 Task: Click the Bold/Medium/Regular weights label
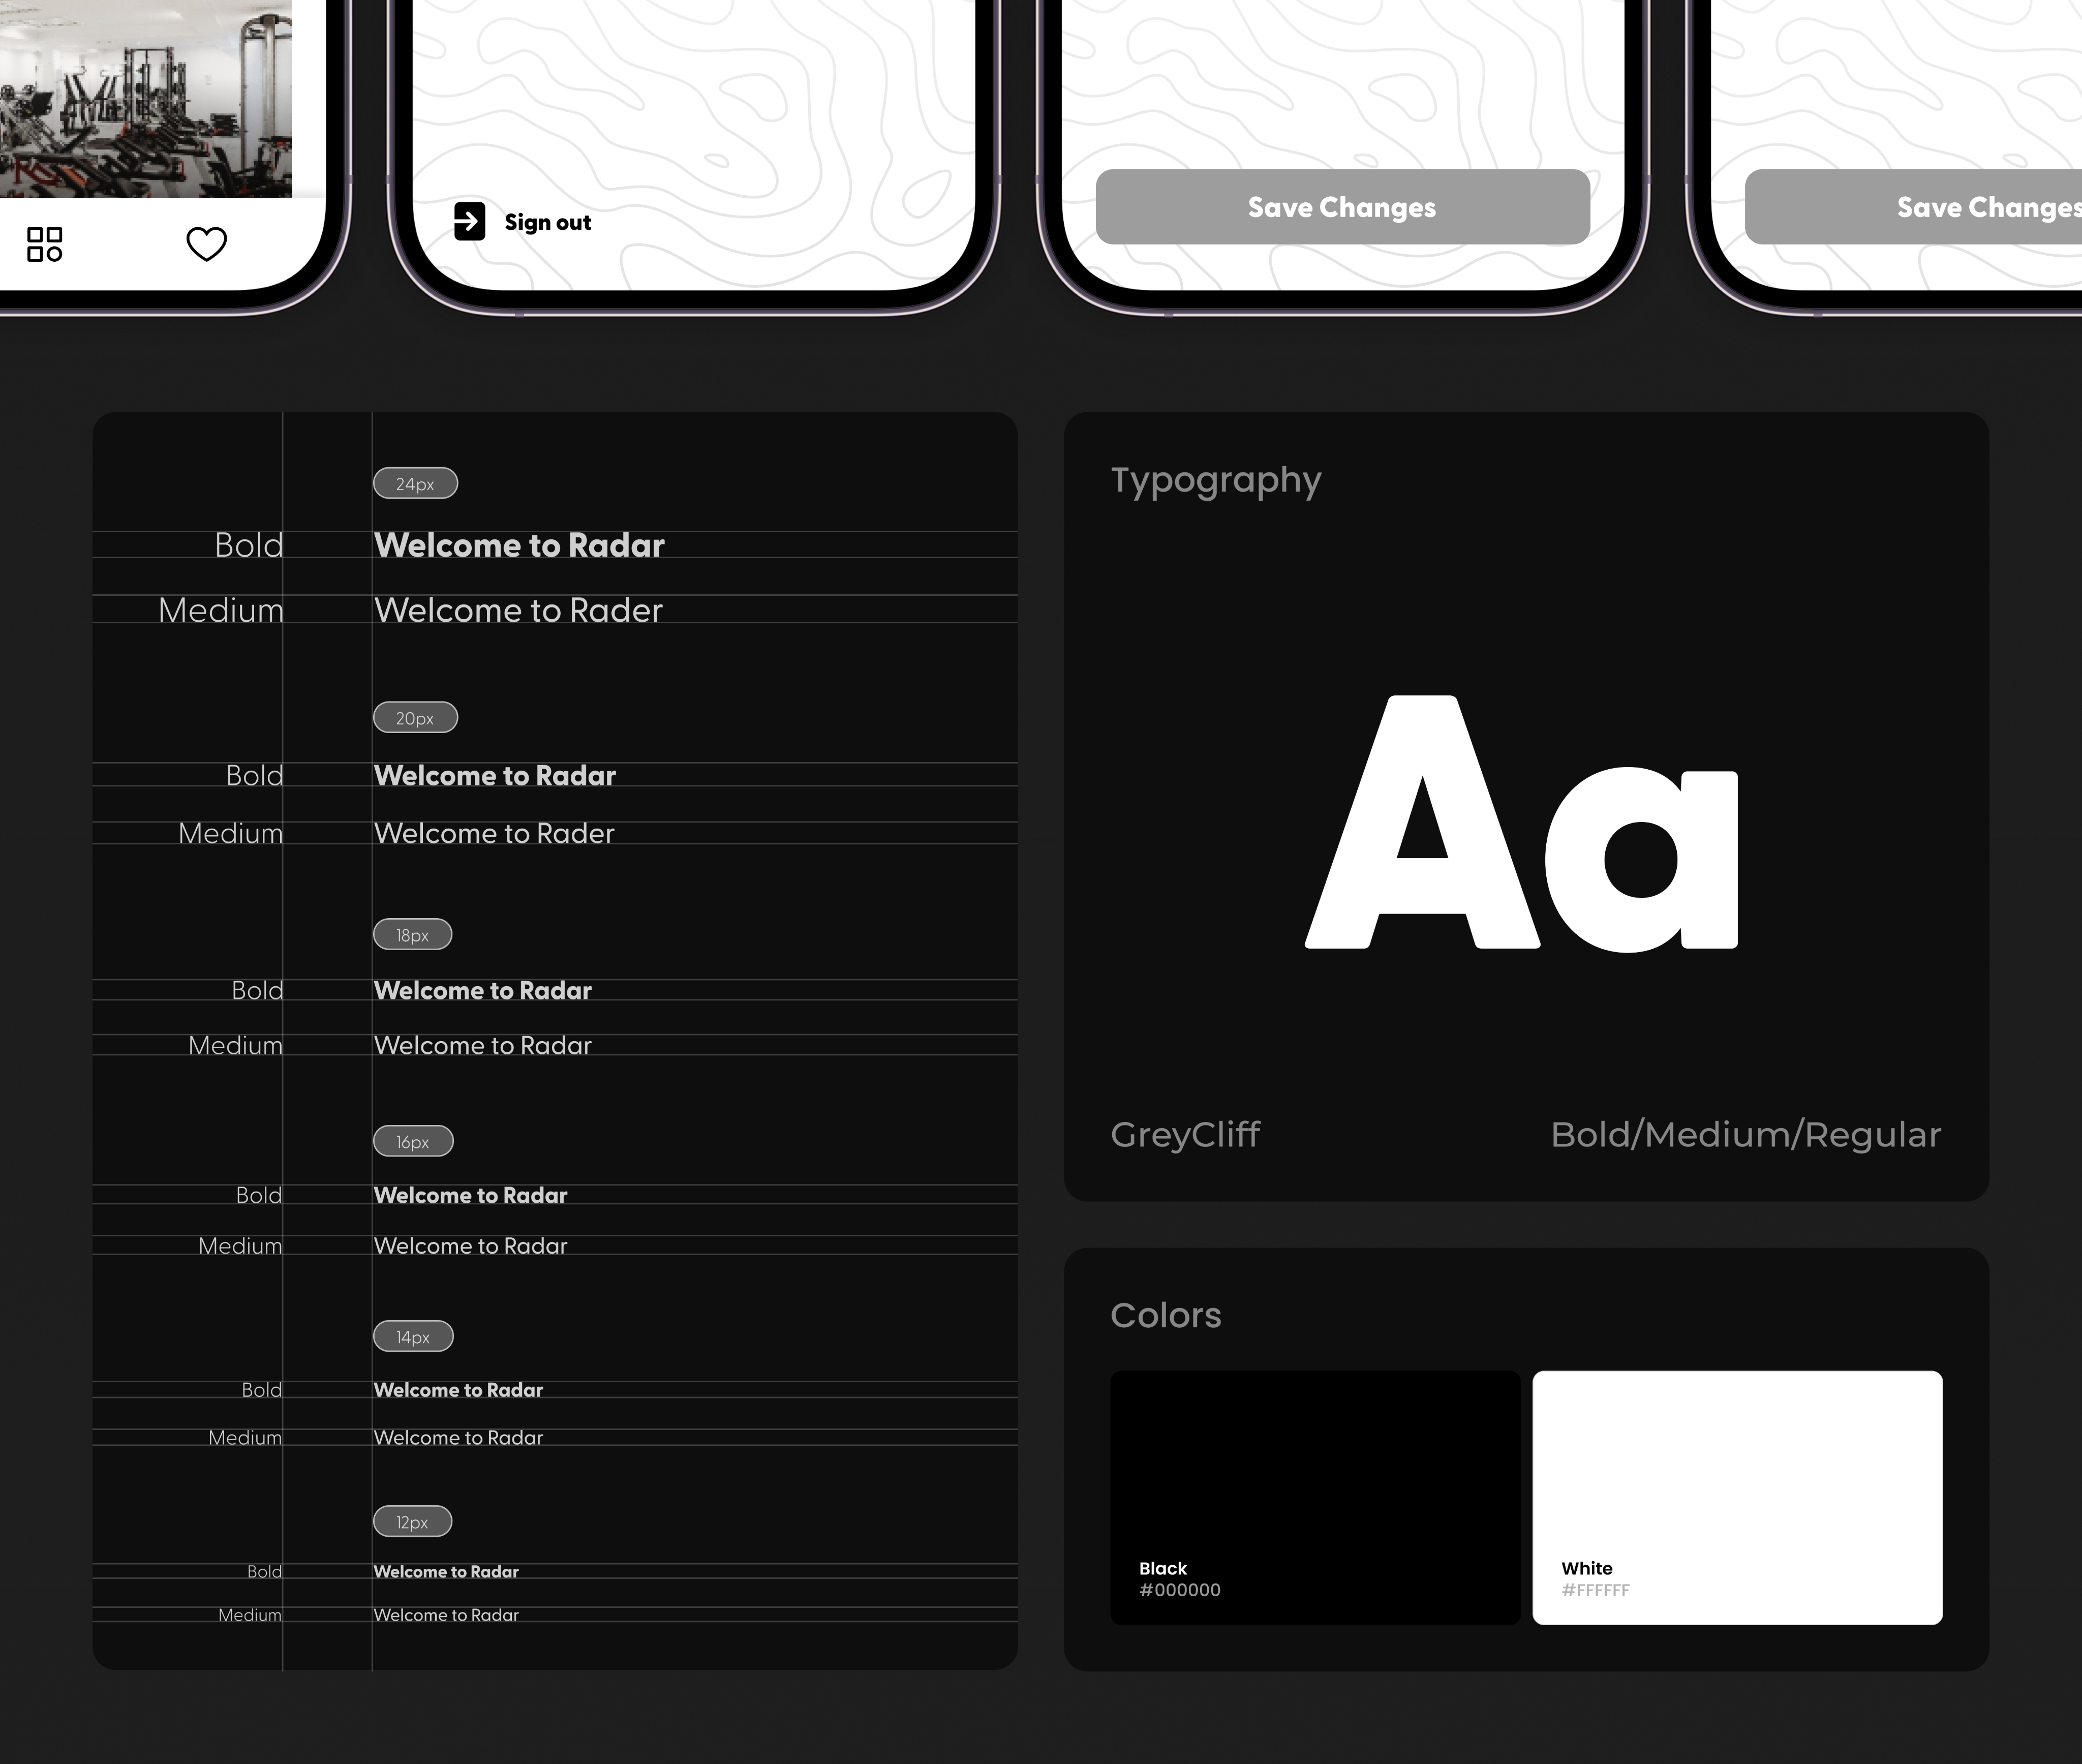point(1745,1135)
